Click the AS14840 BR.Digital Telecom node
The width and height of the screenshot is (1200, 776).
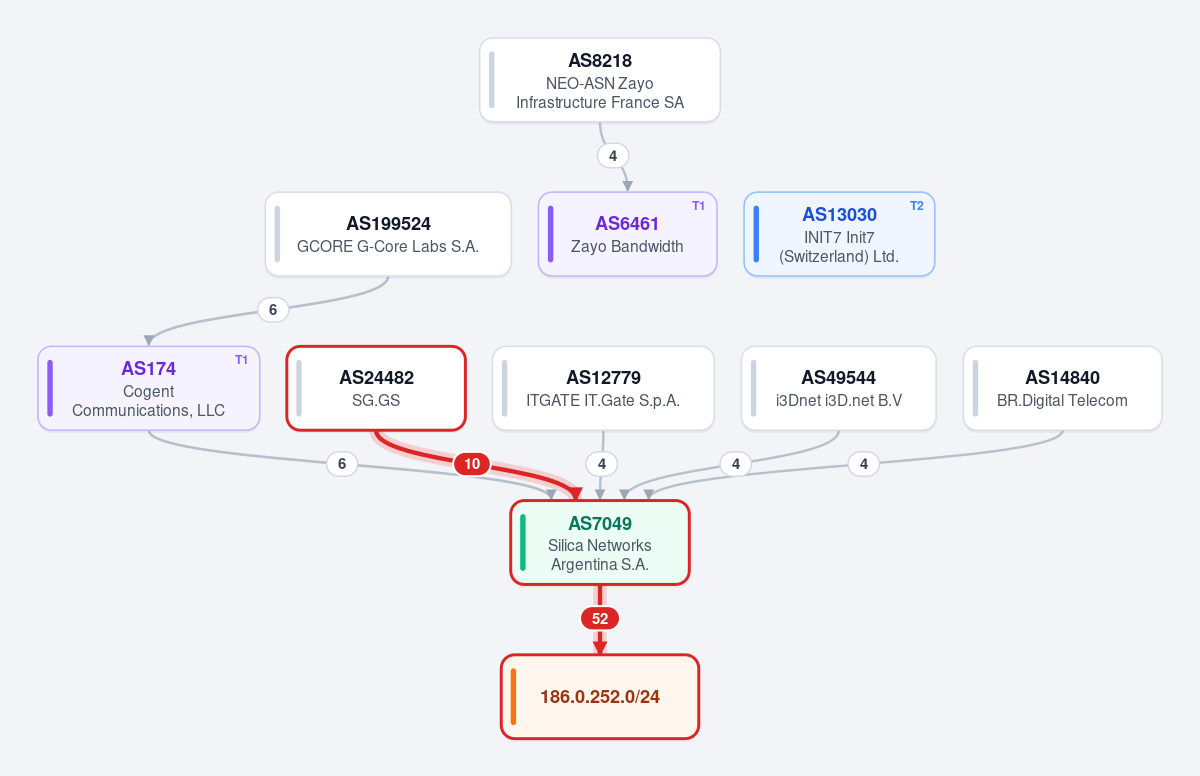click(x=1062, y=388)
